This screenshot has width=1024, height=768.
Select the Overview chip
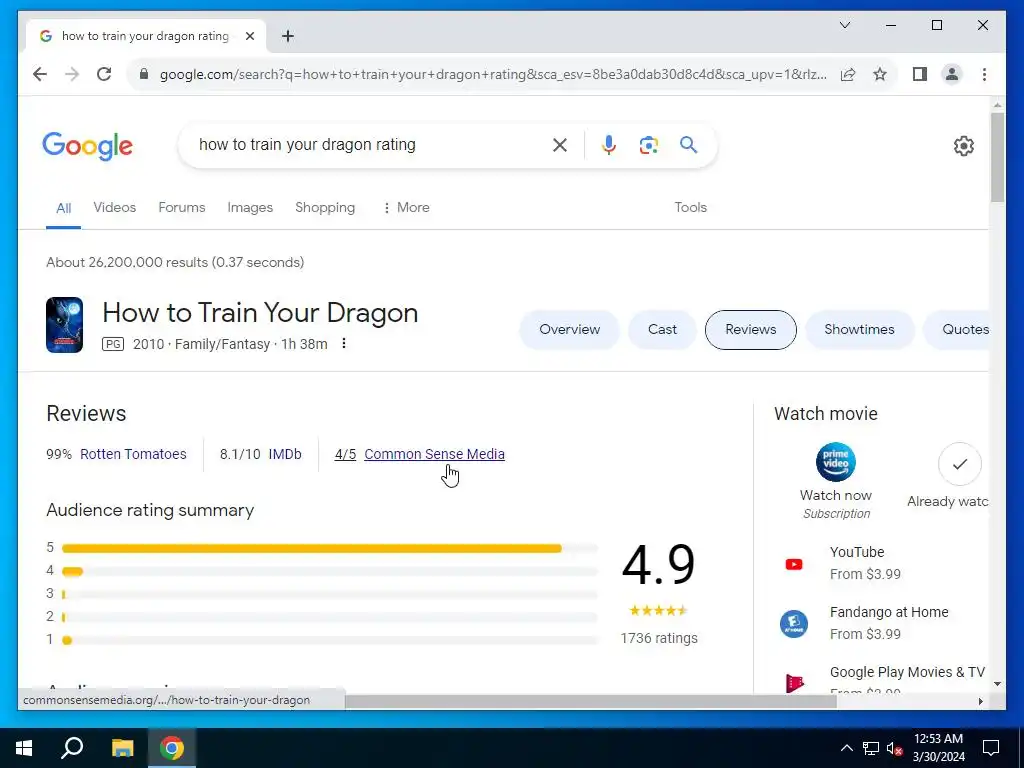pos(569,330)
